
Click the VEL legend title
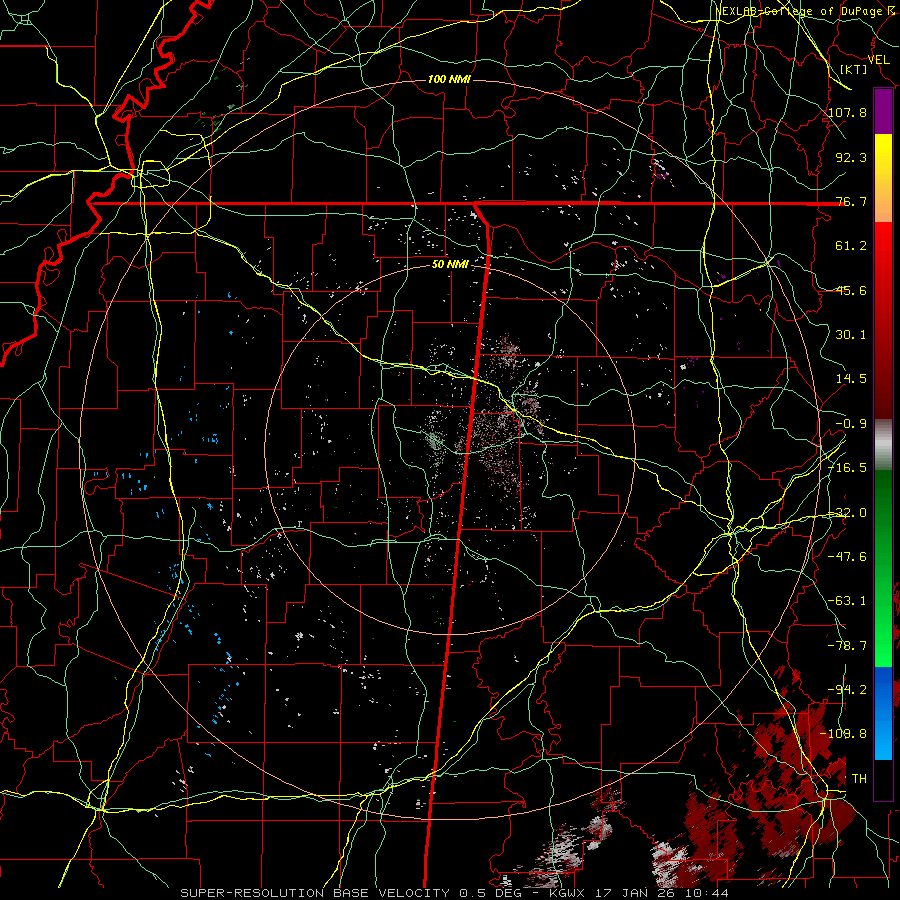[879, 60]
